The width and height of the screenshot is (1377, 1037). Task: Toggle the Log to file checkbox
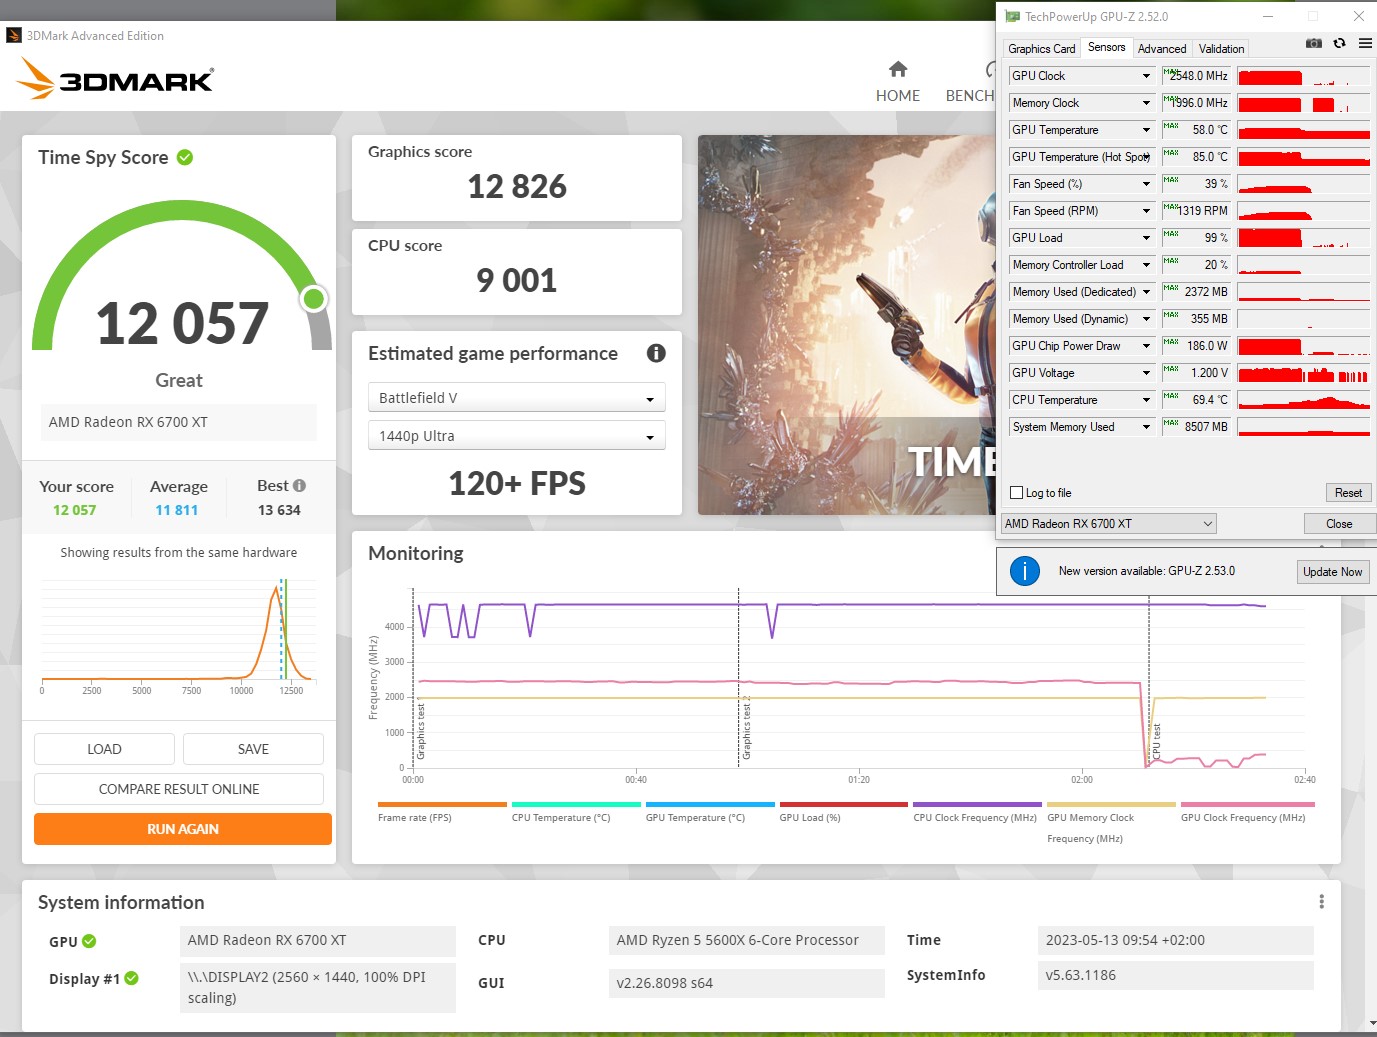coord(1017,493)
